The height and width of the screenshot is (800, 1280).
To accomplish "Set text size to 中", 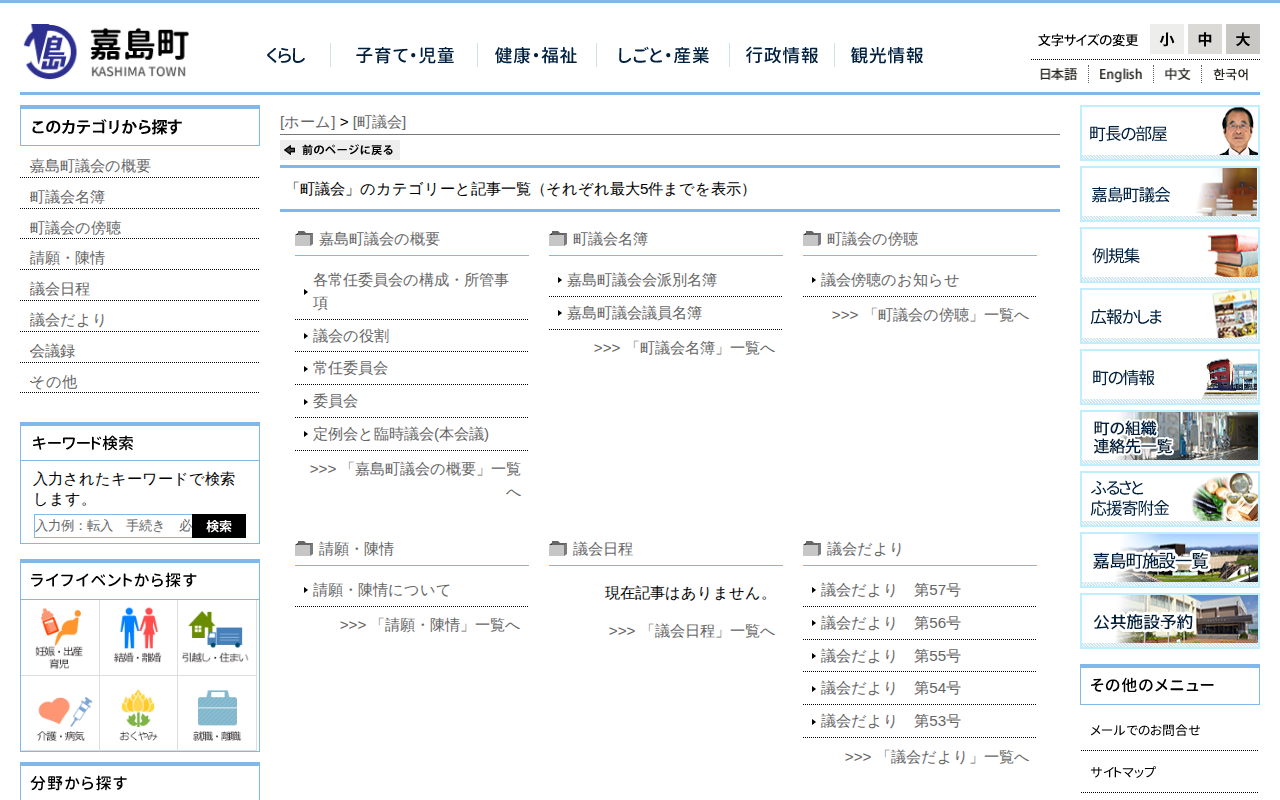I will coord(1205,39).
